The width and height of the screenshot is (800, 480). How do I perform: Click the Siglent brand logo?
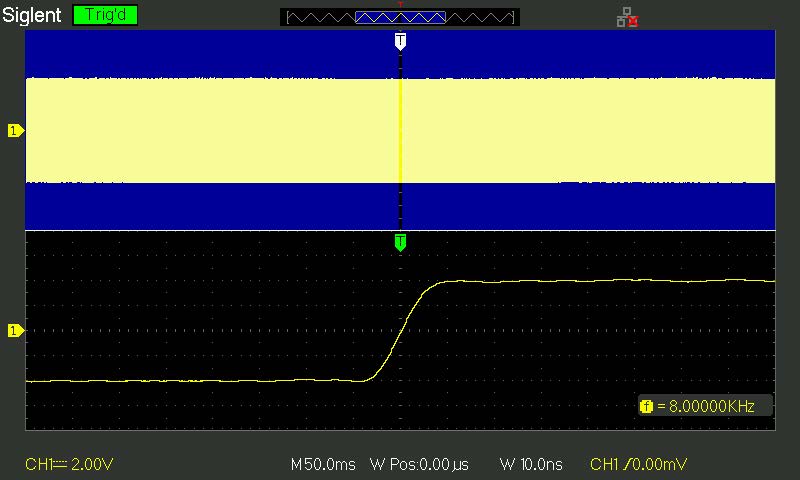click(x=32, y=15)
